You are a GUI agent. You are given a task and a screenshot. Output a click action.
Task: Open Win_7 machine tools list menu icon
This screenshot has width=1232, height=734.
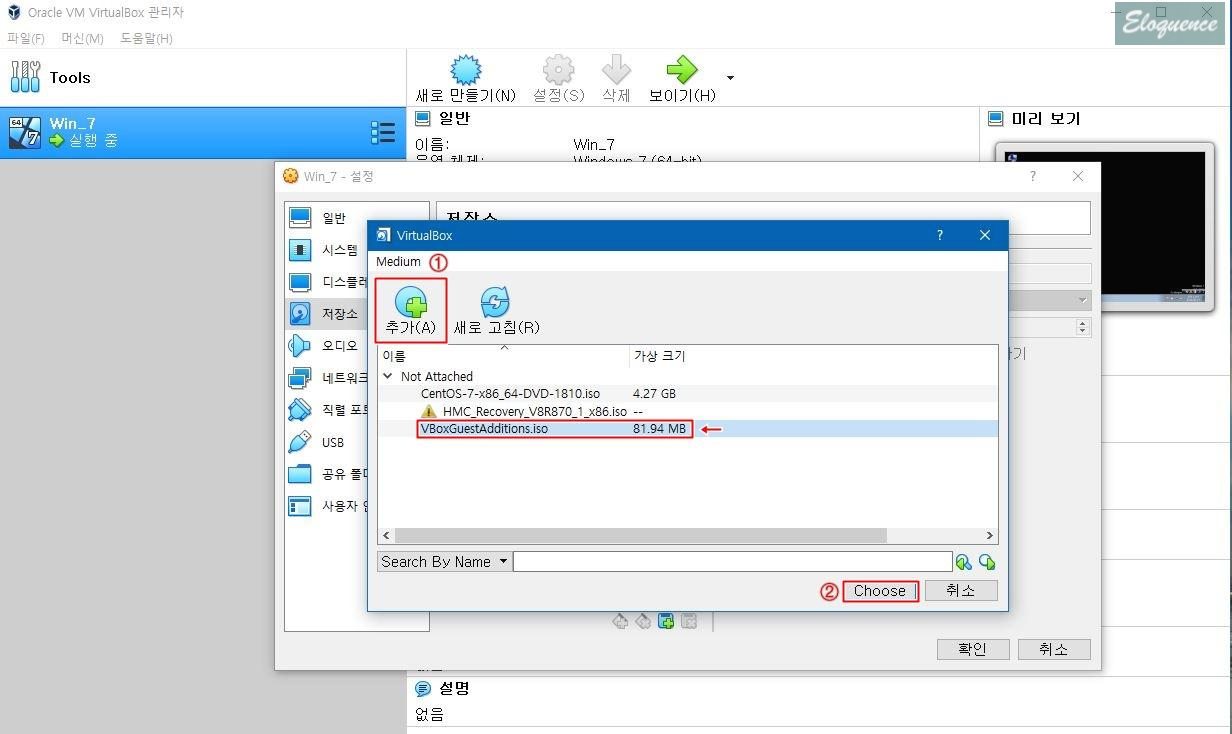click(383, 132)
